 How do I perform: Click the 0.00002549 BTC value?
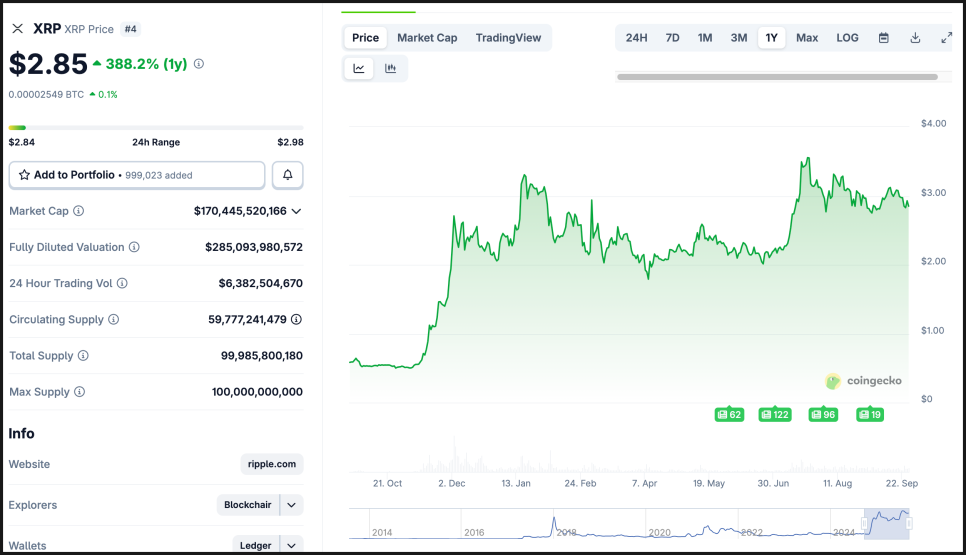[46, 94]
